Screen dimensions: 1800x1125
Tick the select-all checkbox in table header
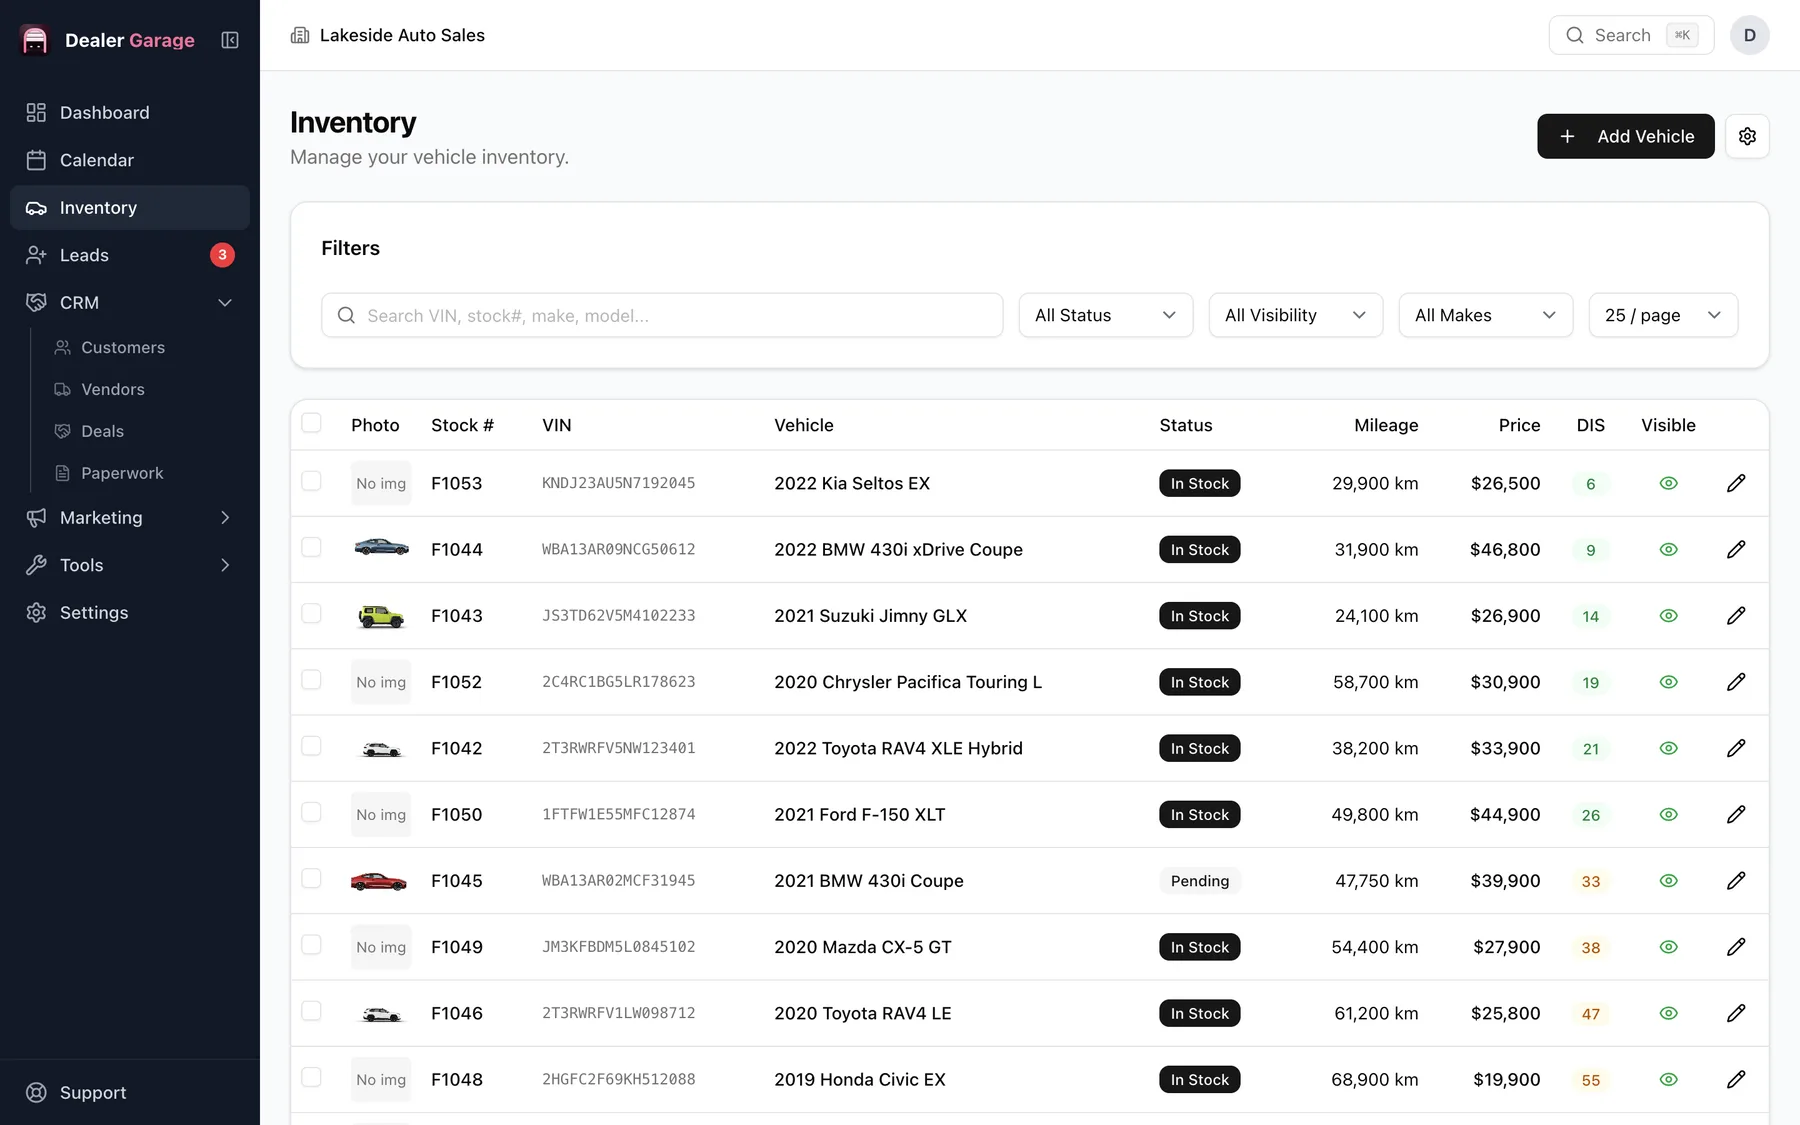312,423
